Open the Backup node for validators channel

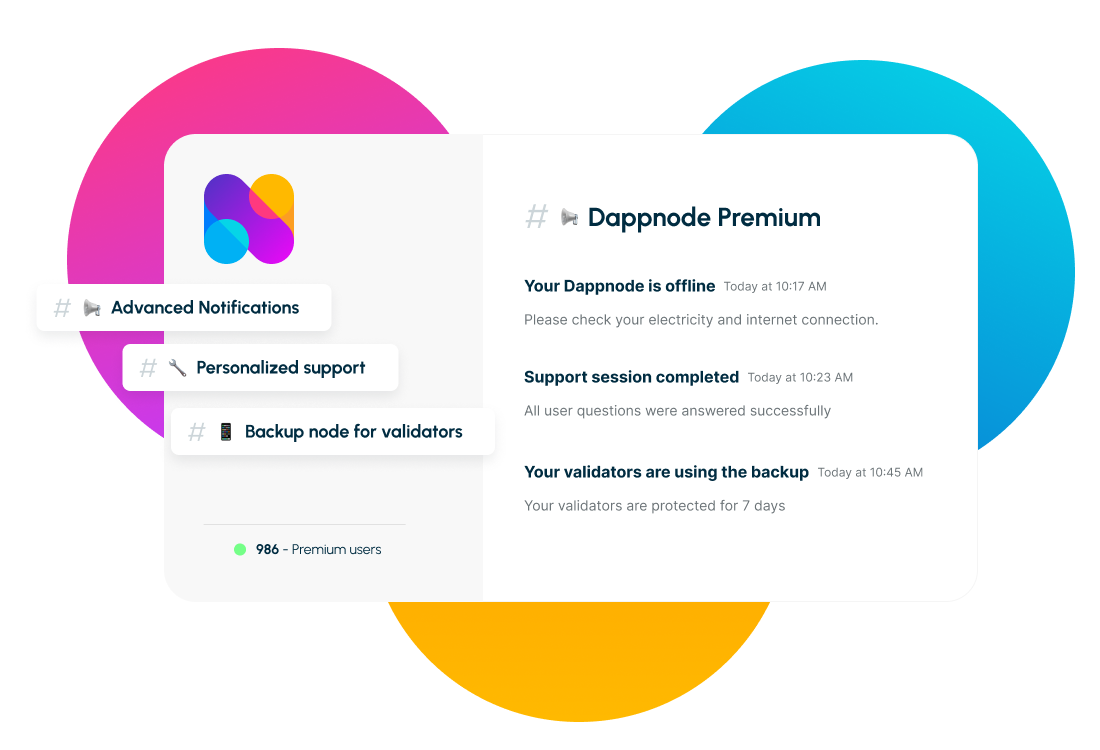(353, 432)
